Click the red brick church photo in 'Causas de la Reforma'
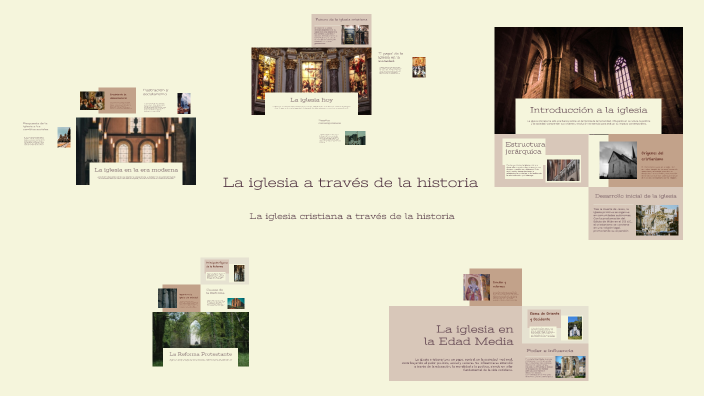 (236, 303)
